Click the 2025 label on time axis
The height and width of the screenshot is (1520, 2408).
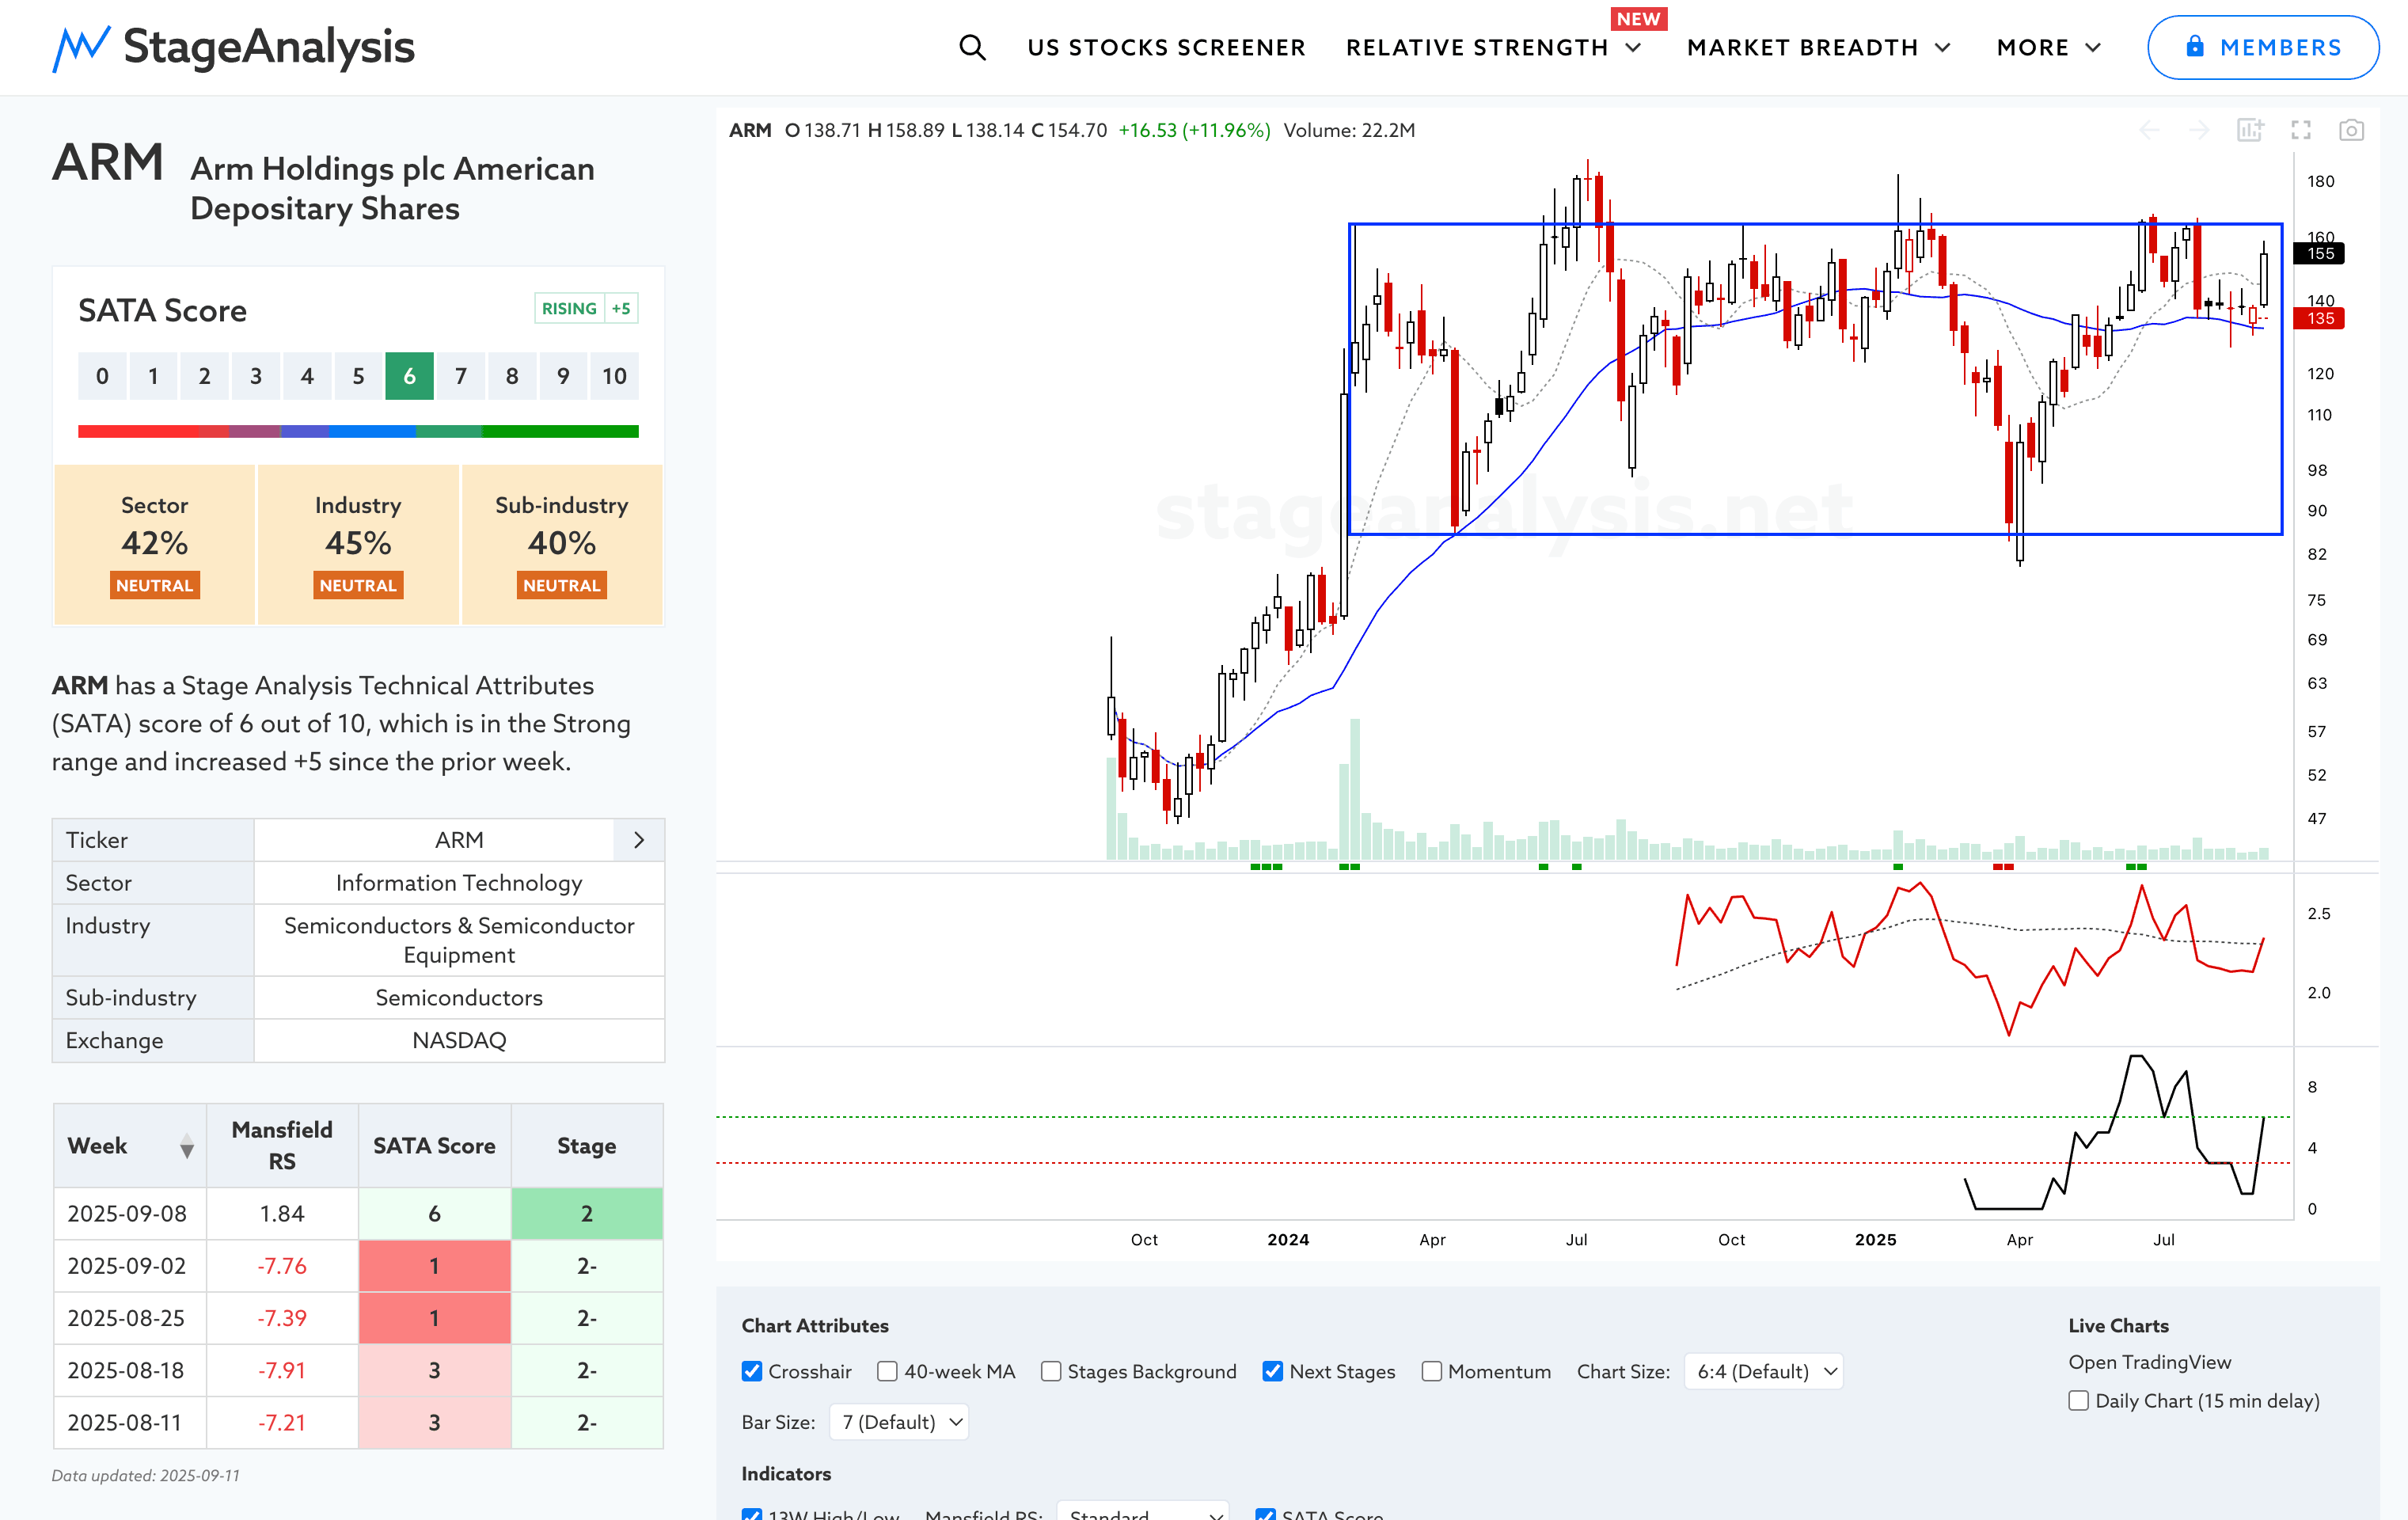(1875, 1239)
